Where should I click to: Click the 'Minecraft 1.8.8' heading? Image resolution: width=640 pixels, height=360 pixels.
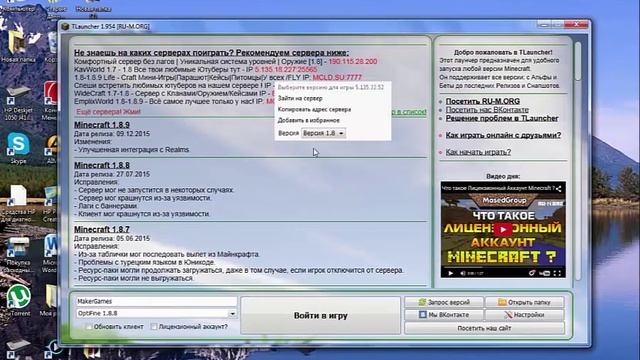click(102, 165)
